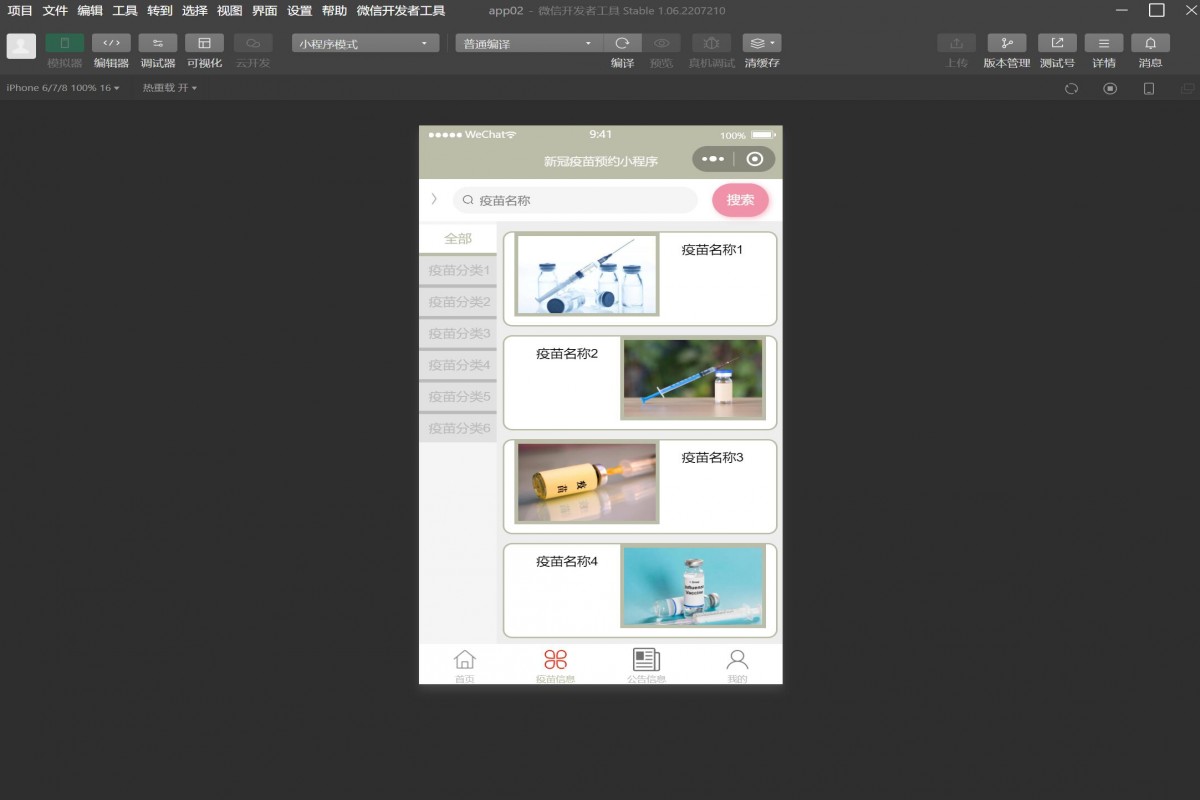This screenshot has height=800, width=1200.
Task: Open the 工具 menu
Action: pos(125,11)
